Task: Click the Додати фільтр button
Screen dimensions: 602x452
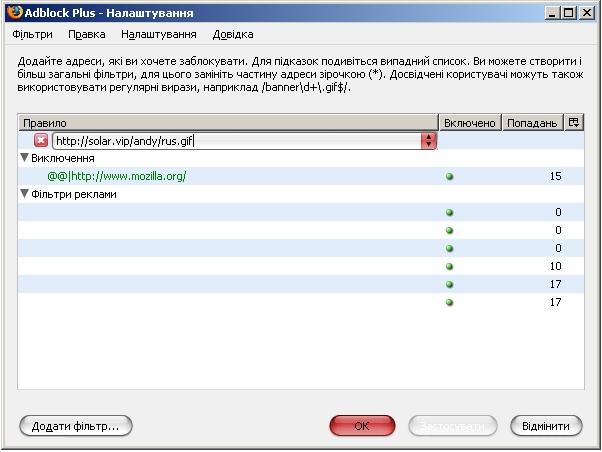Action: (x=76, y=426)
